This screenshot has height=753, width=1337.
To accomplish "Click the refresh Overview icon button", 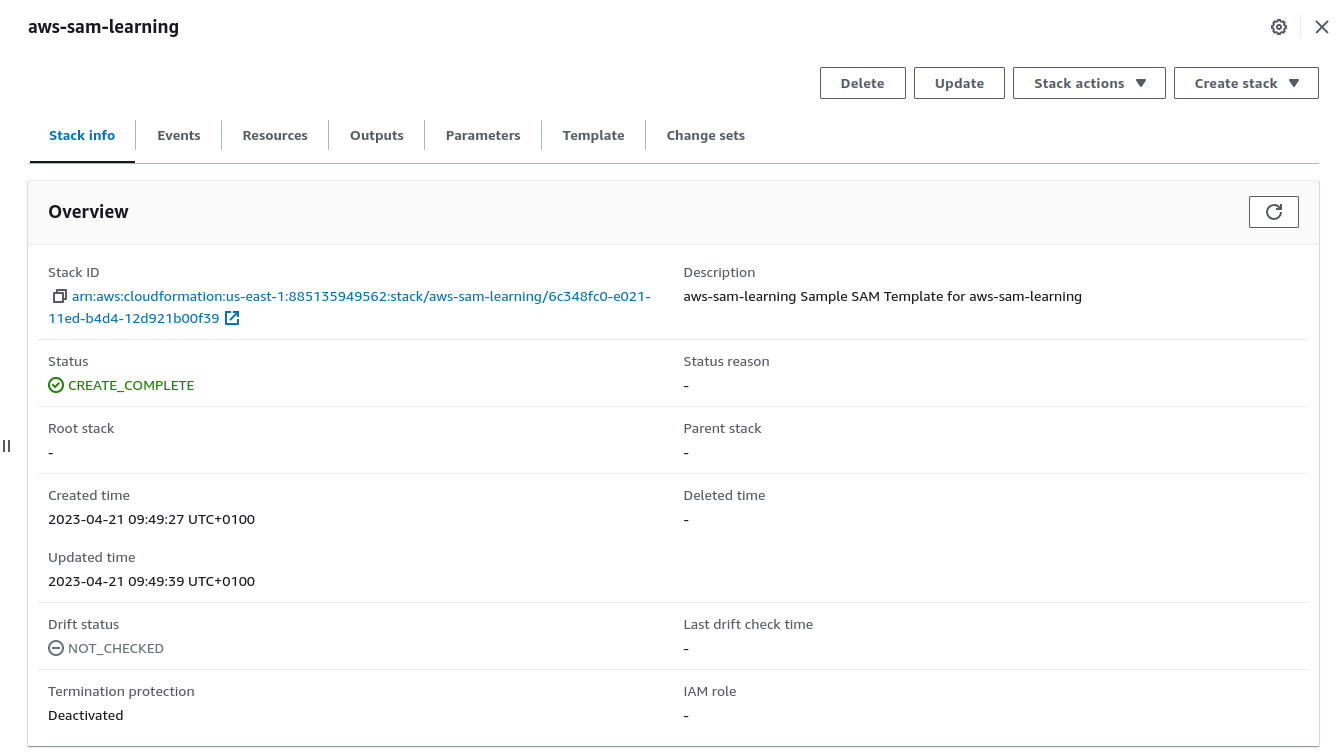I will (x=1273, y=212).
